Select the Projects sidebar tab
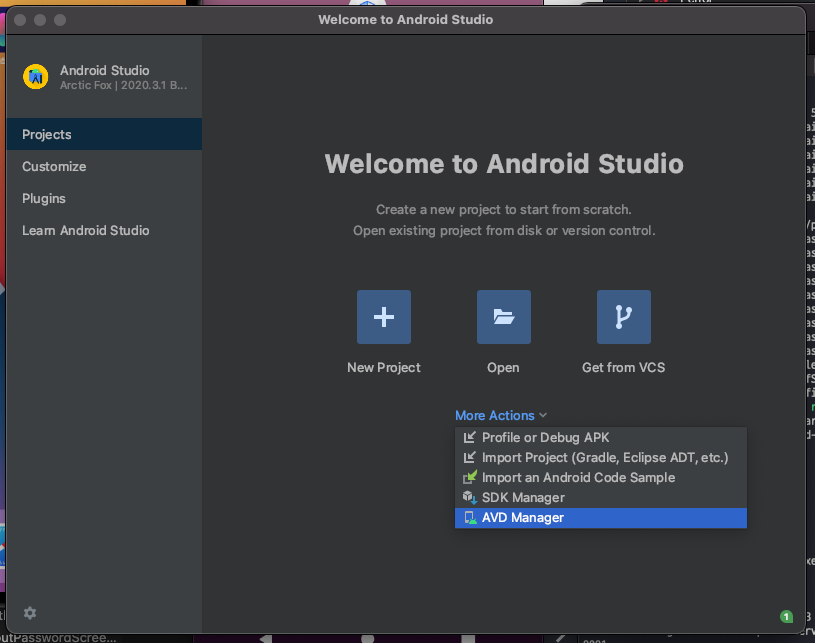815x643 pixels. [x=104, y=134]
